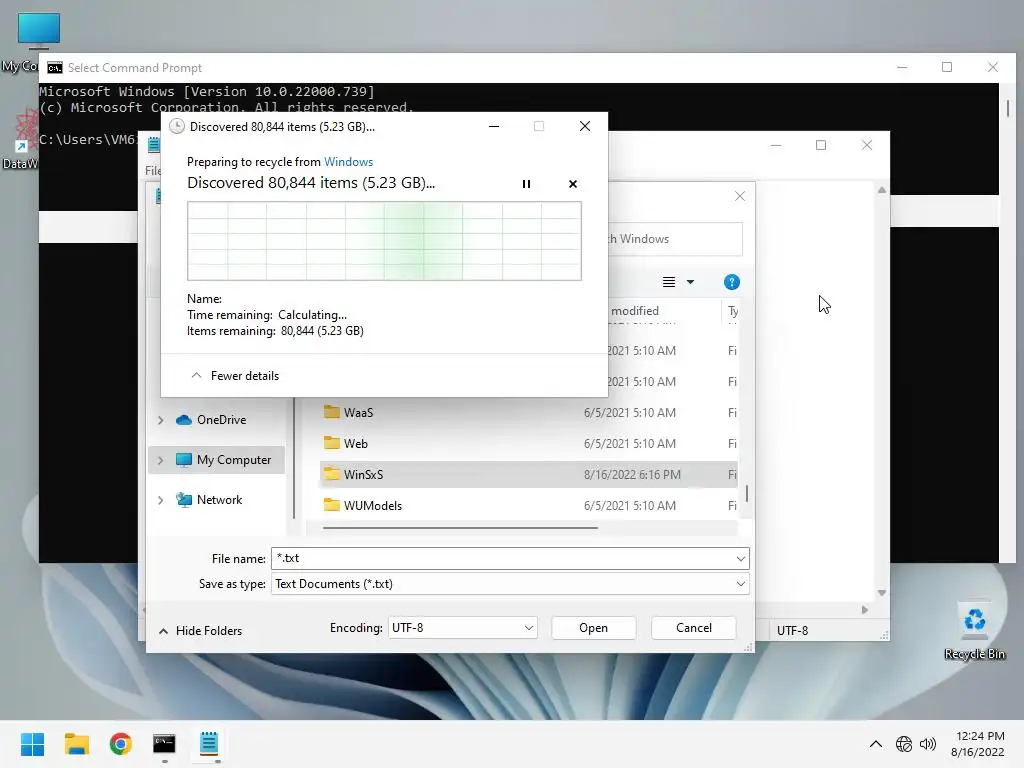This screenshot has height=768, width=1024.
Task: Click the Cancel button
Action: coord(694,628)
